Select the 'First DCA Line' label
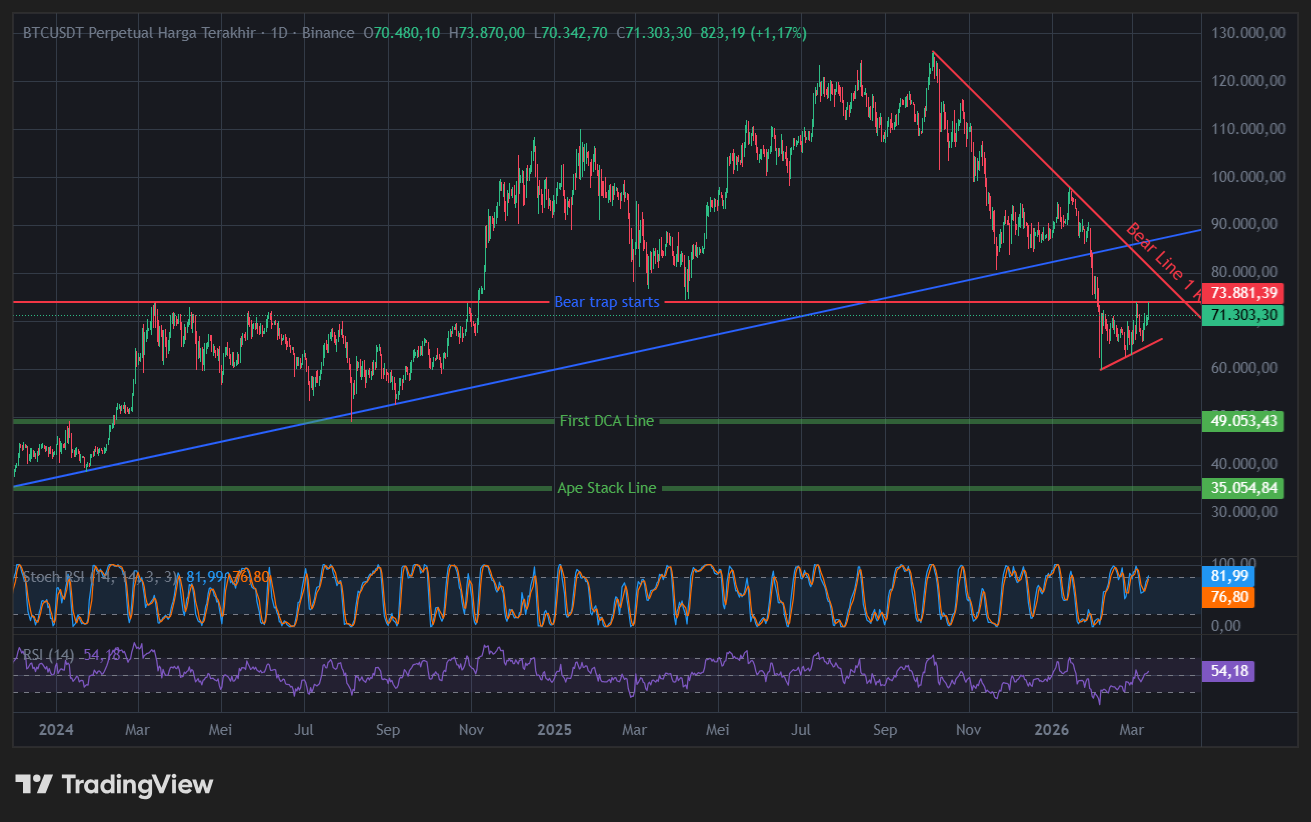This screenshot has height=822, width=1311. click(607, 421)
